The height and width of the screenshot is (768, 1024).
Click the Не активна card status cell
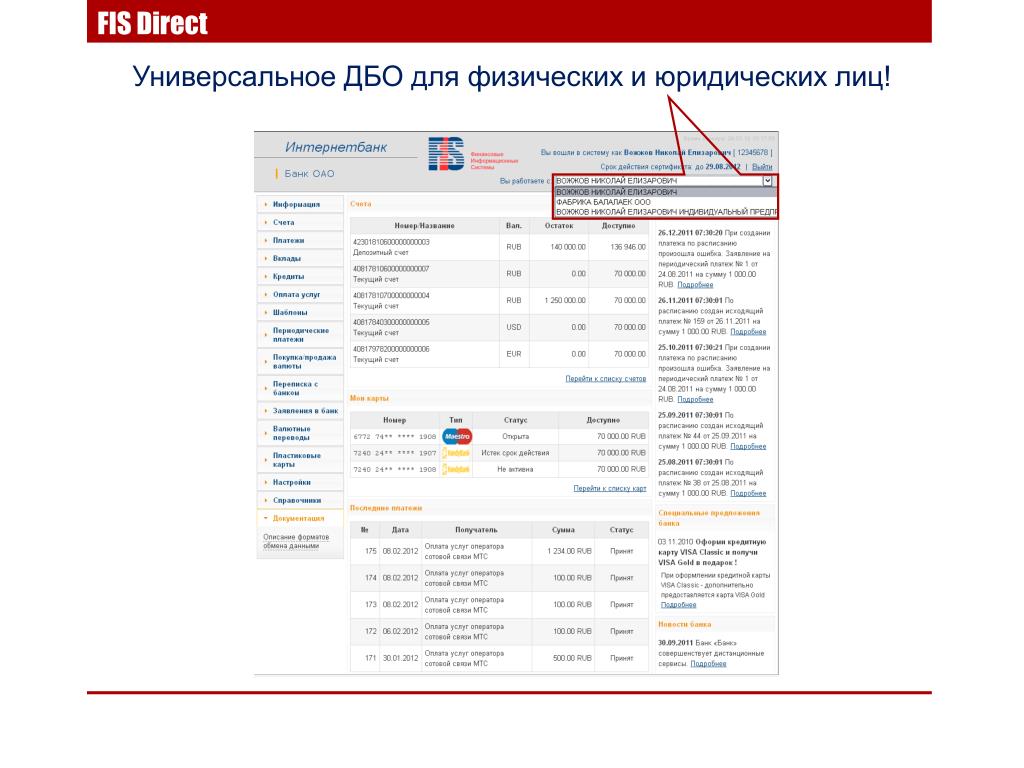pyautogui.click(x=515, y=469)
